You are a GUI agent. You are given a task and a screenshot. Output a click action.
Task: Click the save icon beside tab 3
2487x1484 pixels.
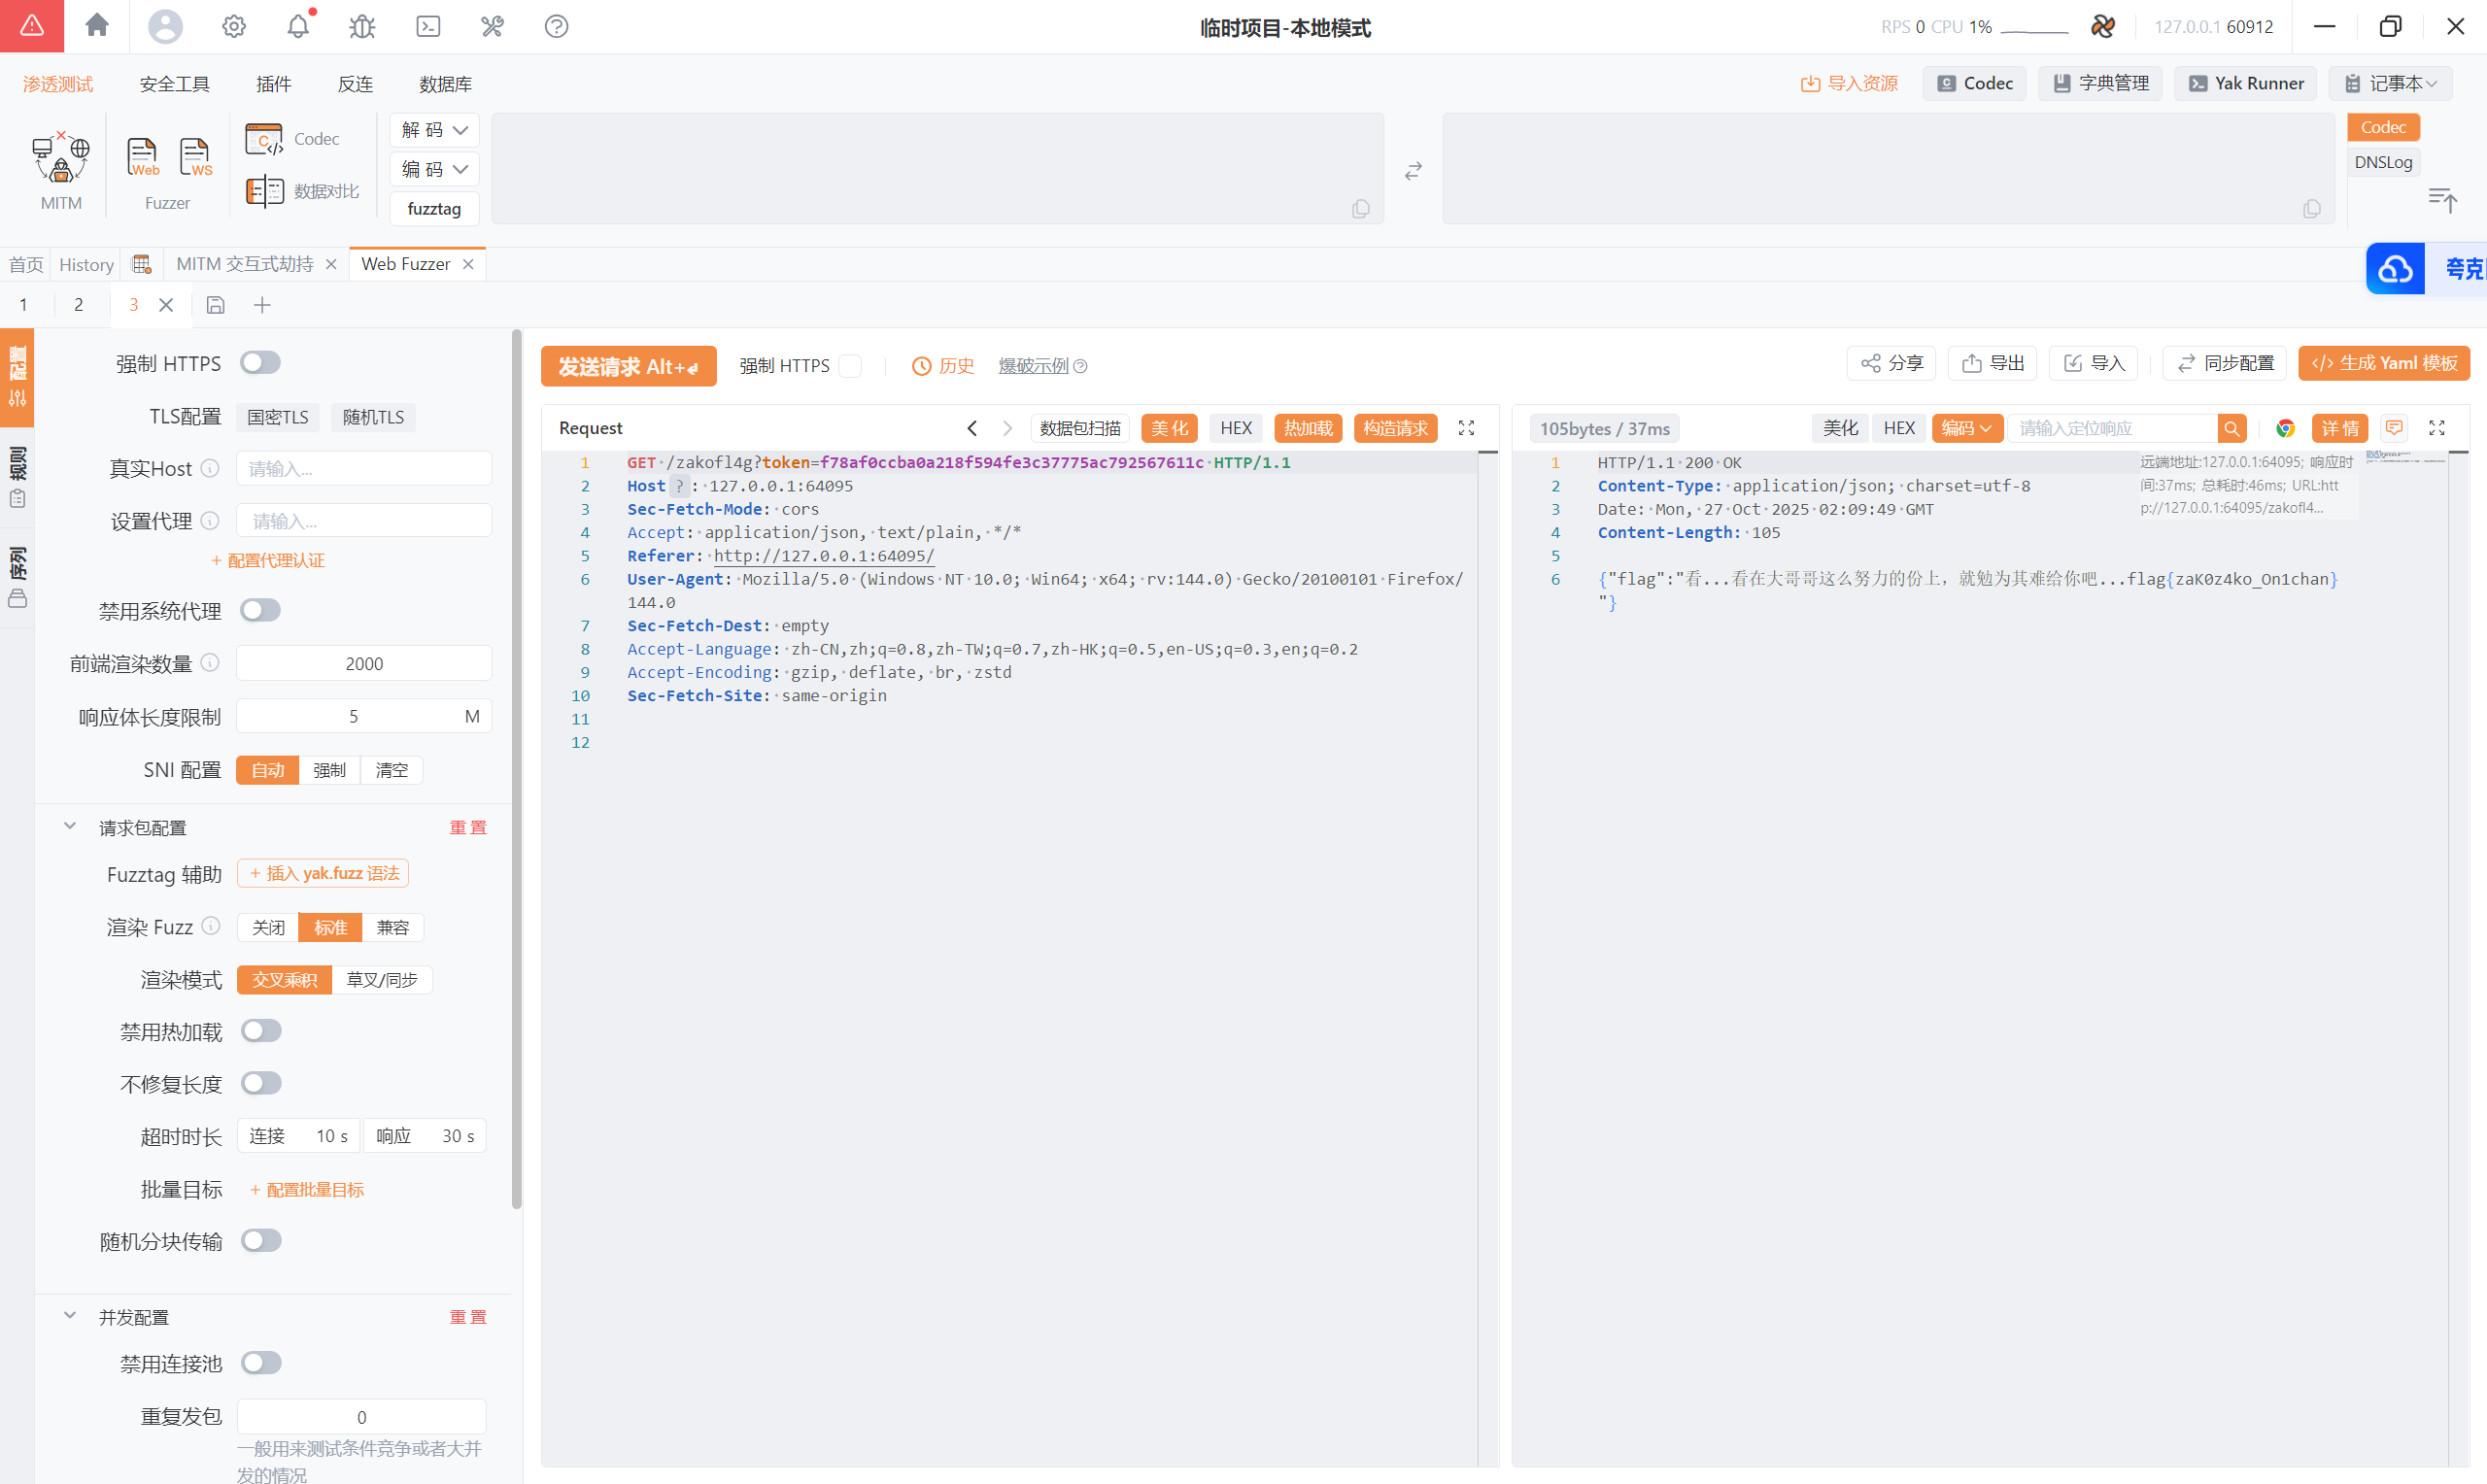(x=215, y=305)
